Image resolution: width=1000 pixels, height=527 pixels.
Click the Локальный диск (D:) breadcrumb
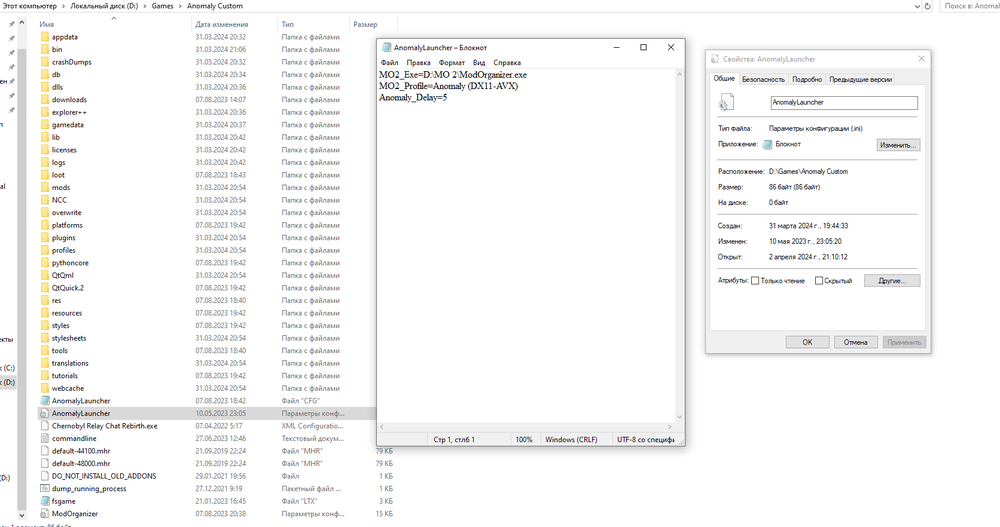104,6
